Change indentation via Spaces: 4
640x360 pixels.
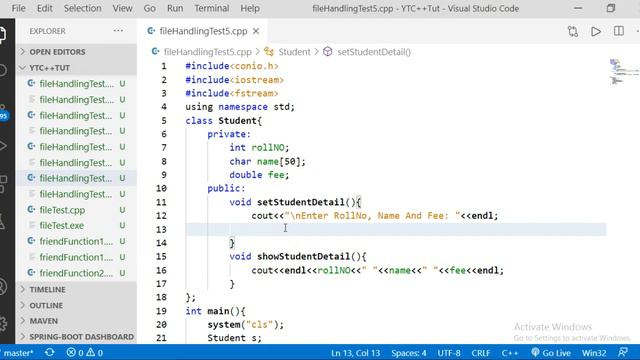(x=409, y=353)
